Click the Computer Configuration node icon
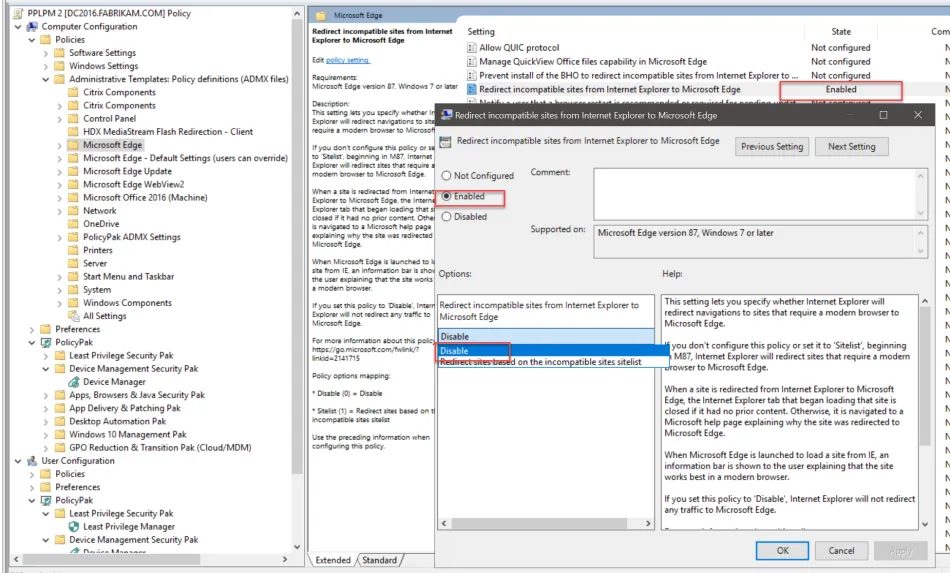 pyautogui.click(x=31, y=27)
